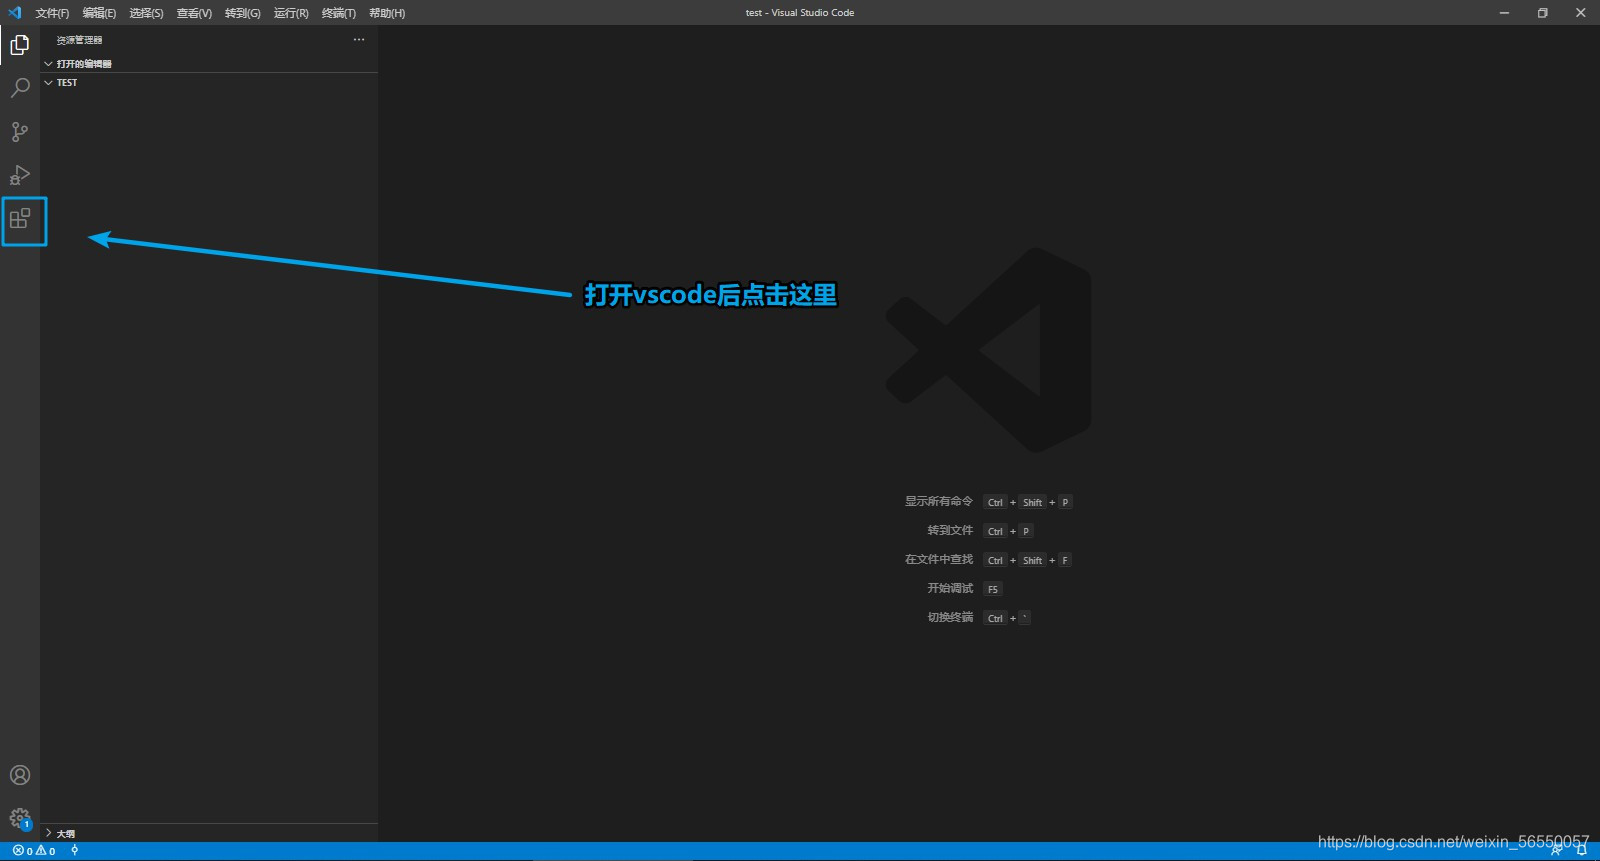
Task: Open the Explorer panel more actions menu
Action: [x=359, y=40]
